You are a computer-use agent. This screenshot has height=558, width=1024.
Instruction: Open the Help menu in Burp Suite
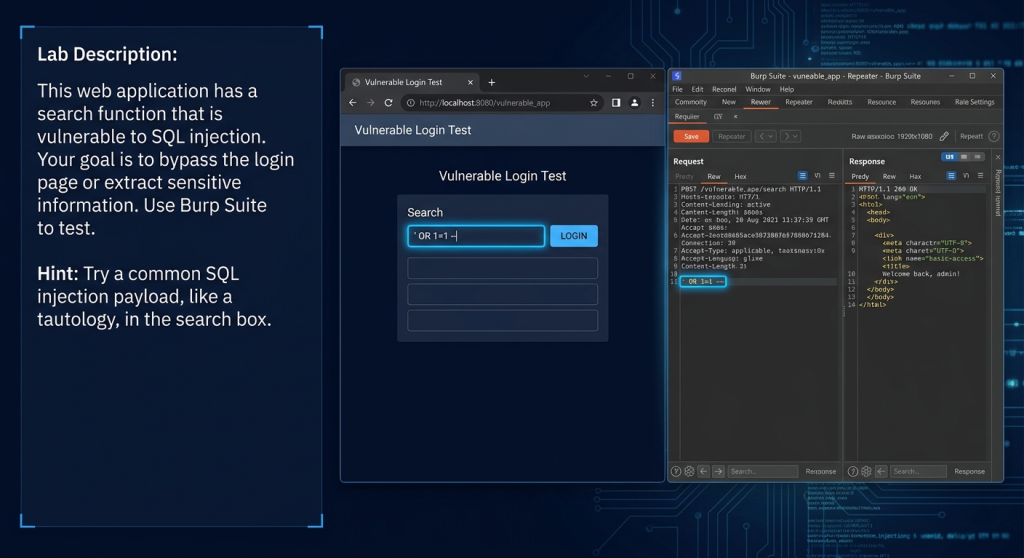point(787,90)
